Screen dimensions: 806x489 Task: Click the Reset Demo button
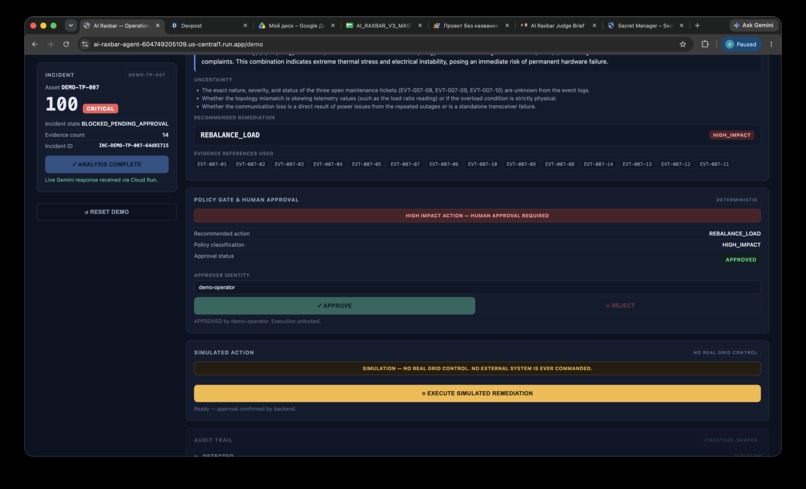coord(106,212)
